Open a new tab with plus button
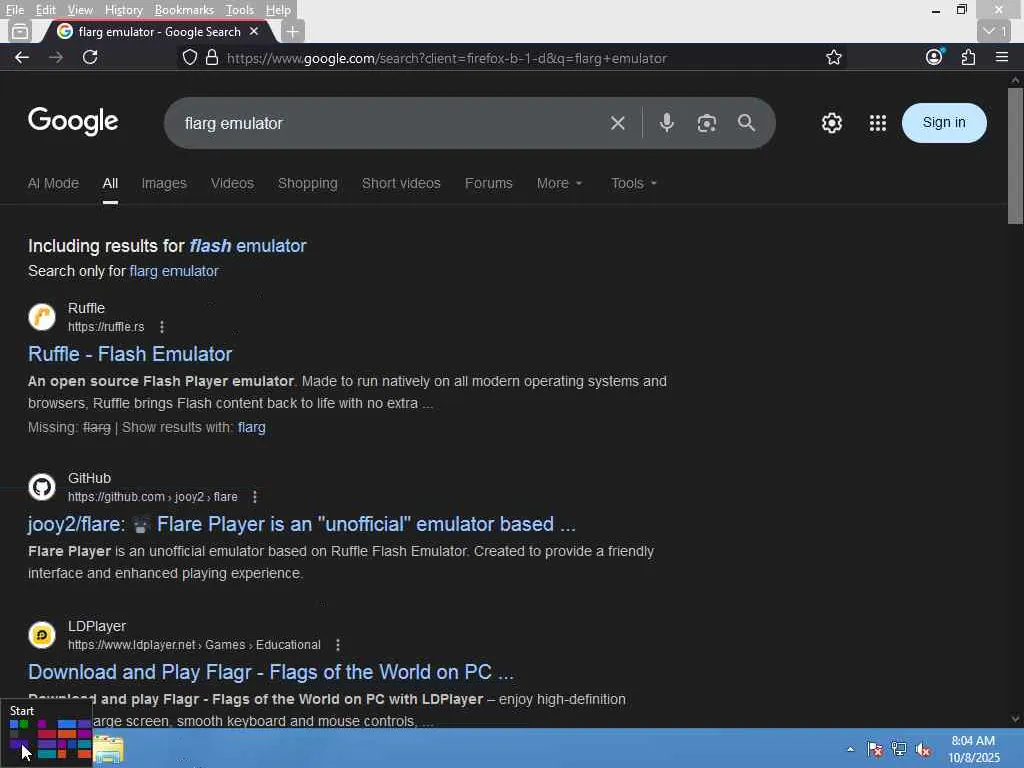The width and height of the screenshot is (1024, 768). click(x=293, y=31)
